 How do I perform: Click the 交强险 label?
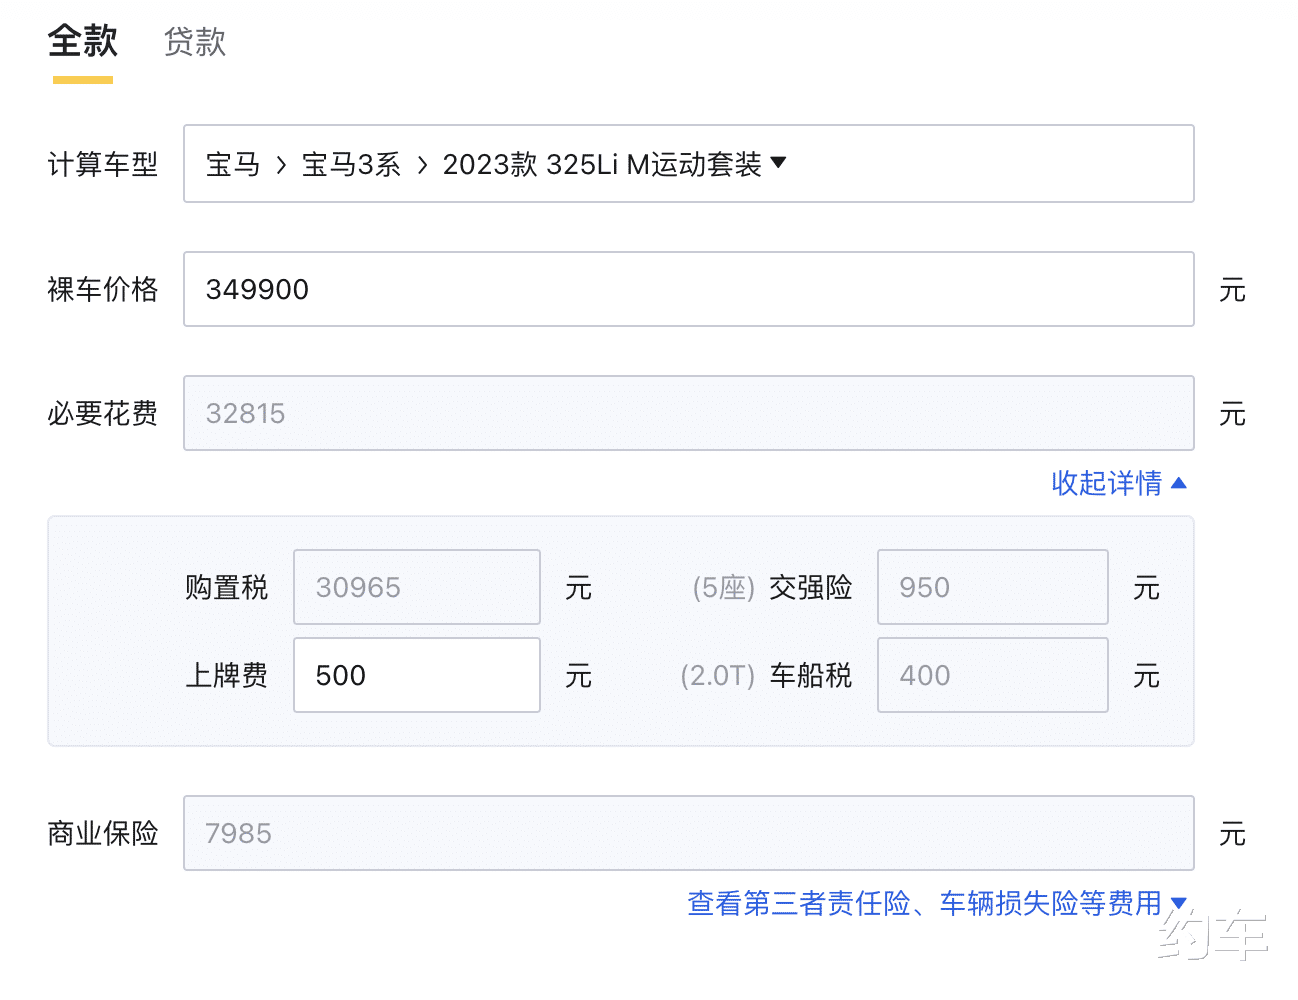[x=811, y=587]
